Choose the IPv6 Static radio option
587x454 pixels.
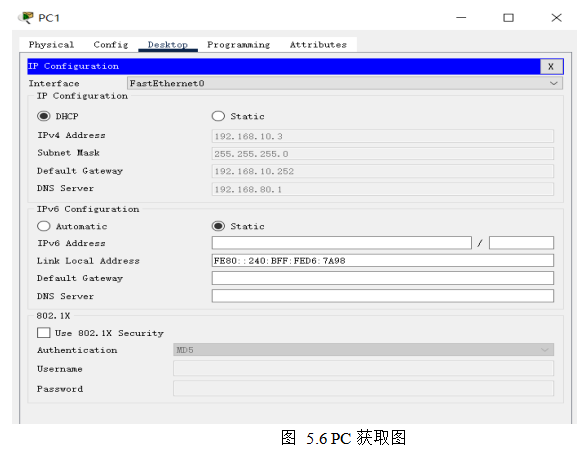218,226
